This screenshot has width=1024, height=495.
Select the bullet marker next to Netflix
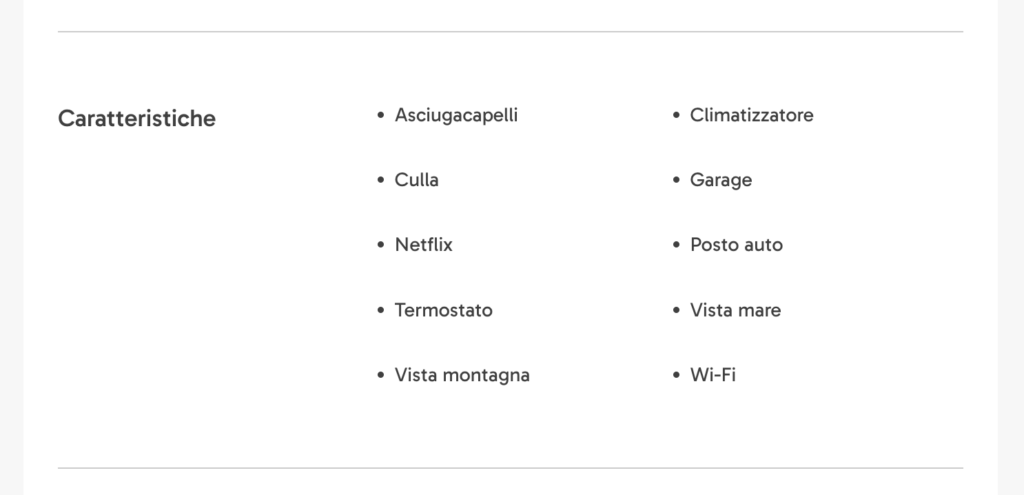point(381,245)
